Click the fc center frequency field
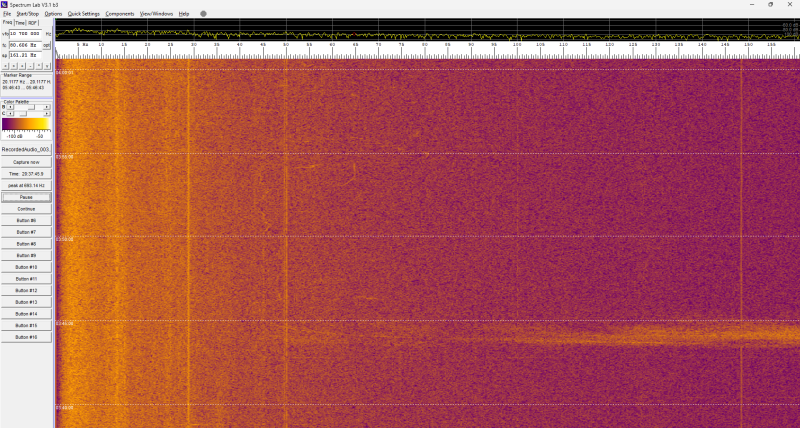 tap(26, 45)
